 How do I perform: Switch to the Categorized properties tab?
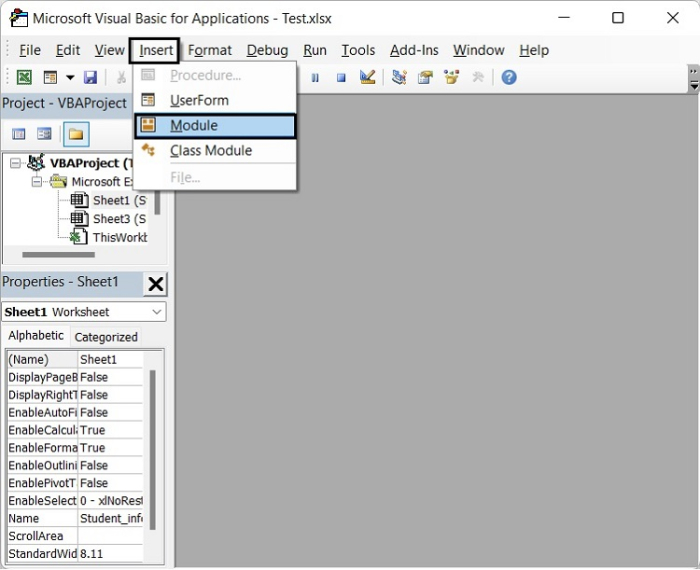click(x=106, y=337)
